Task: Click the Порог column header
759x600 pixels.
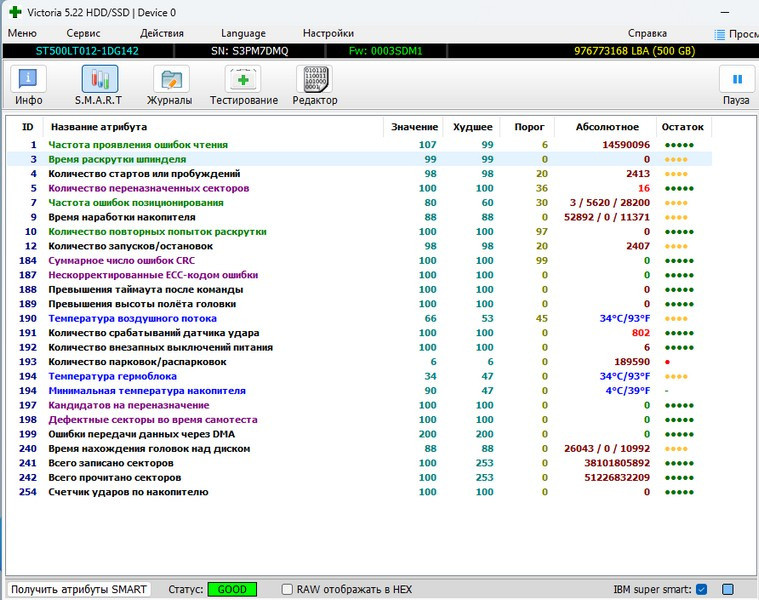Action: pos(529,127)
